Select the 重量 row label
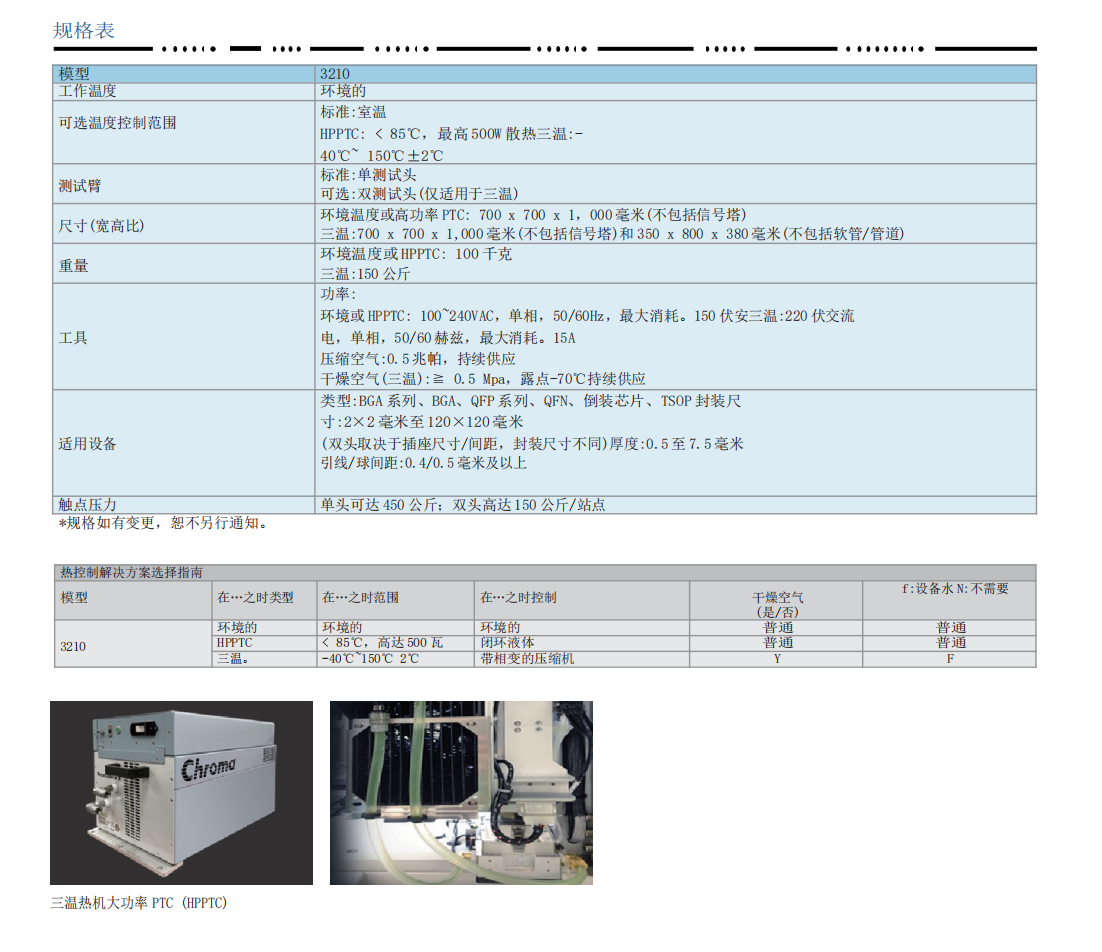 point(74,266)
